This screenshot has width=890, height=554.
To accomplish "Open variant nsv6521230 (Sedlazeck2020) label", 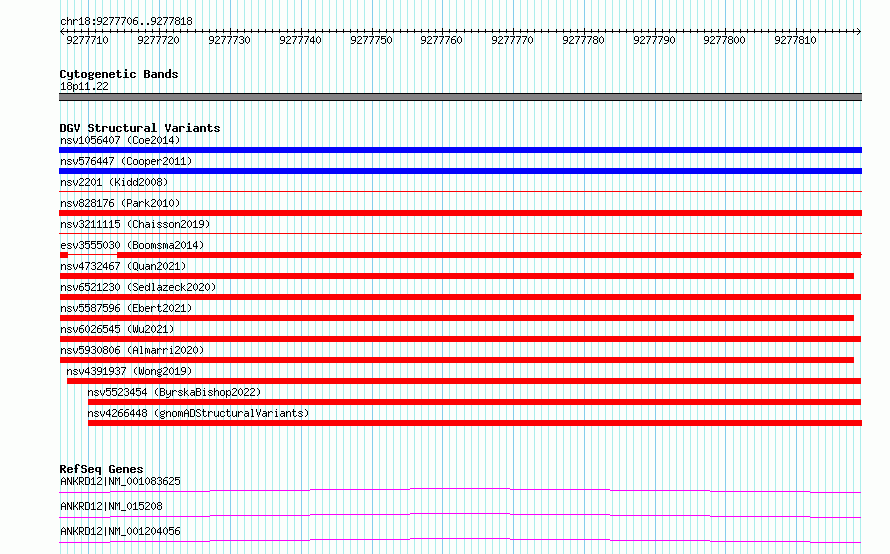I will (x=138, y=287).
